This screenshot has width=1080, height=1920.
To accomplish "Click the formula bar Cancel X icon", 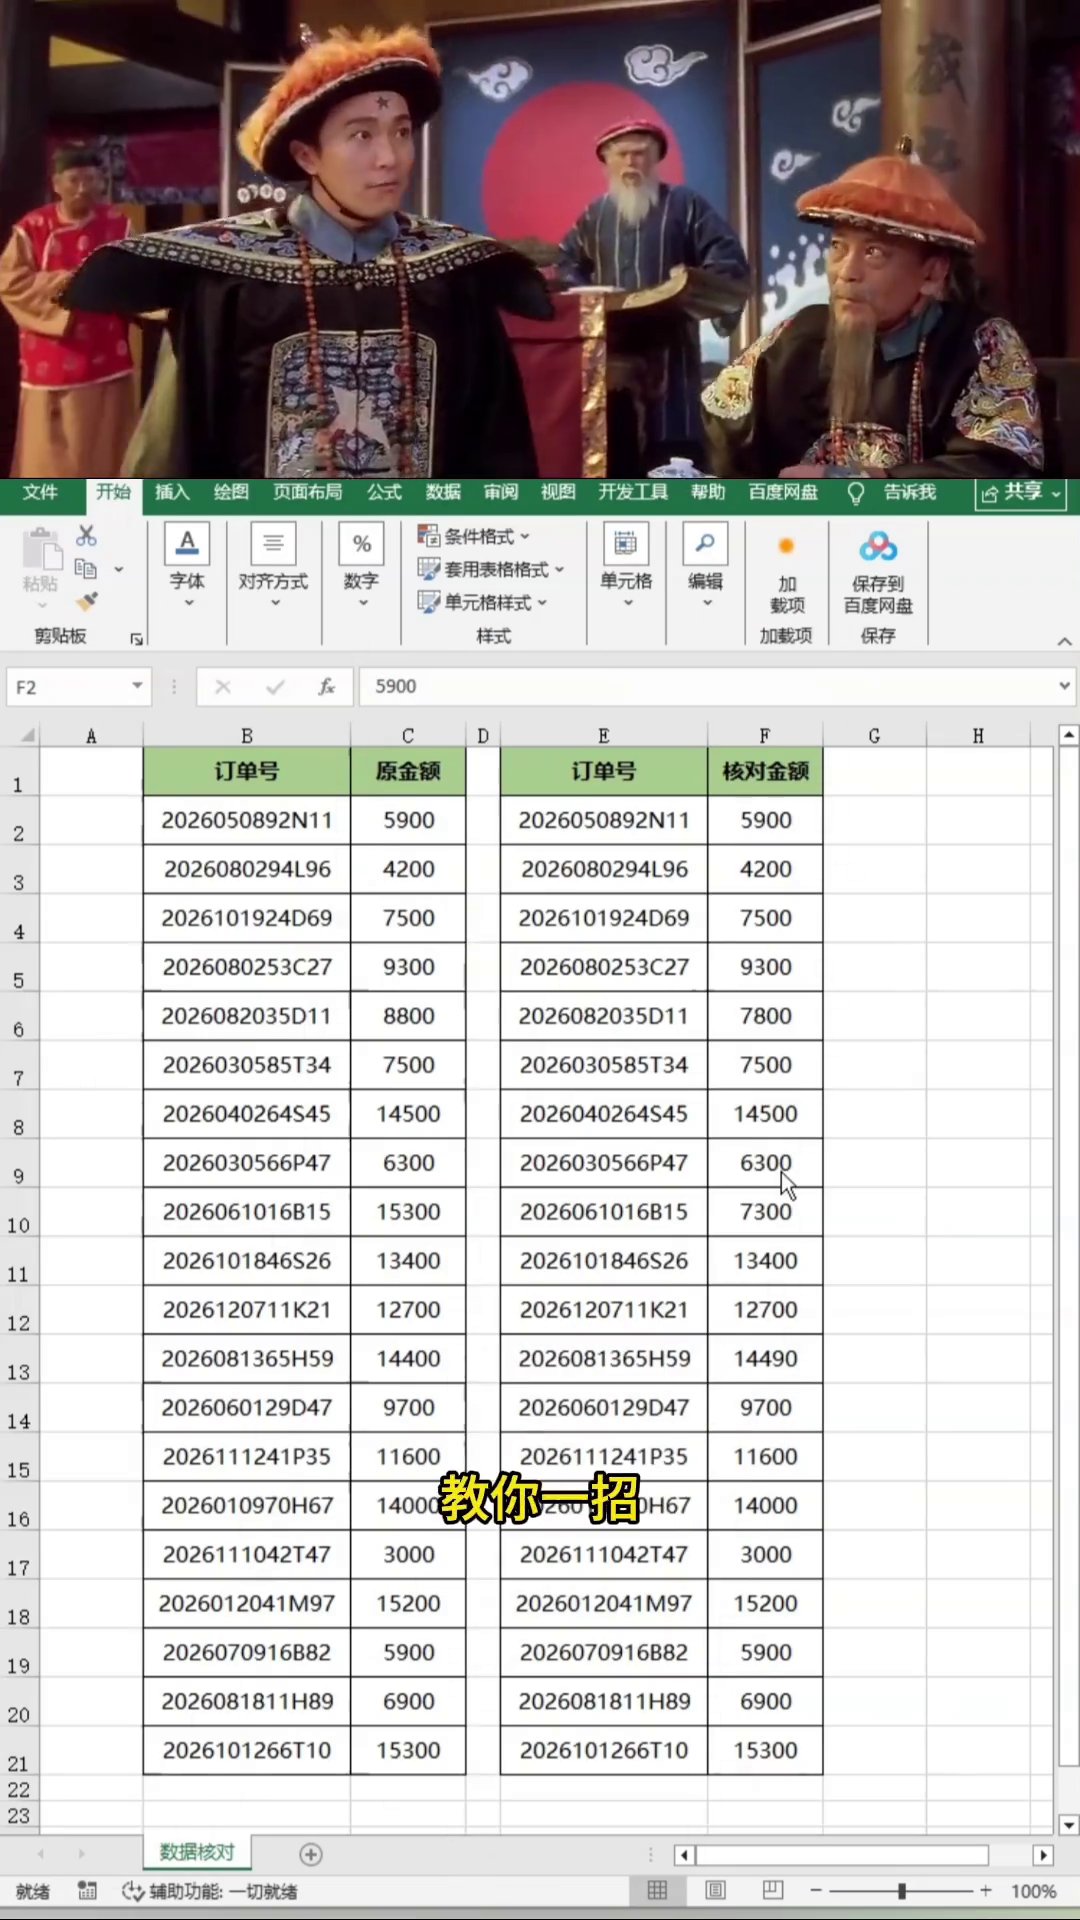I will pyautogui.click(x=223, y=687).
